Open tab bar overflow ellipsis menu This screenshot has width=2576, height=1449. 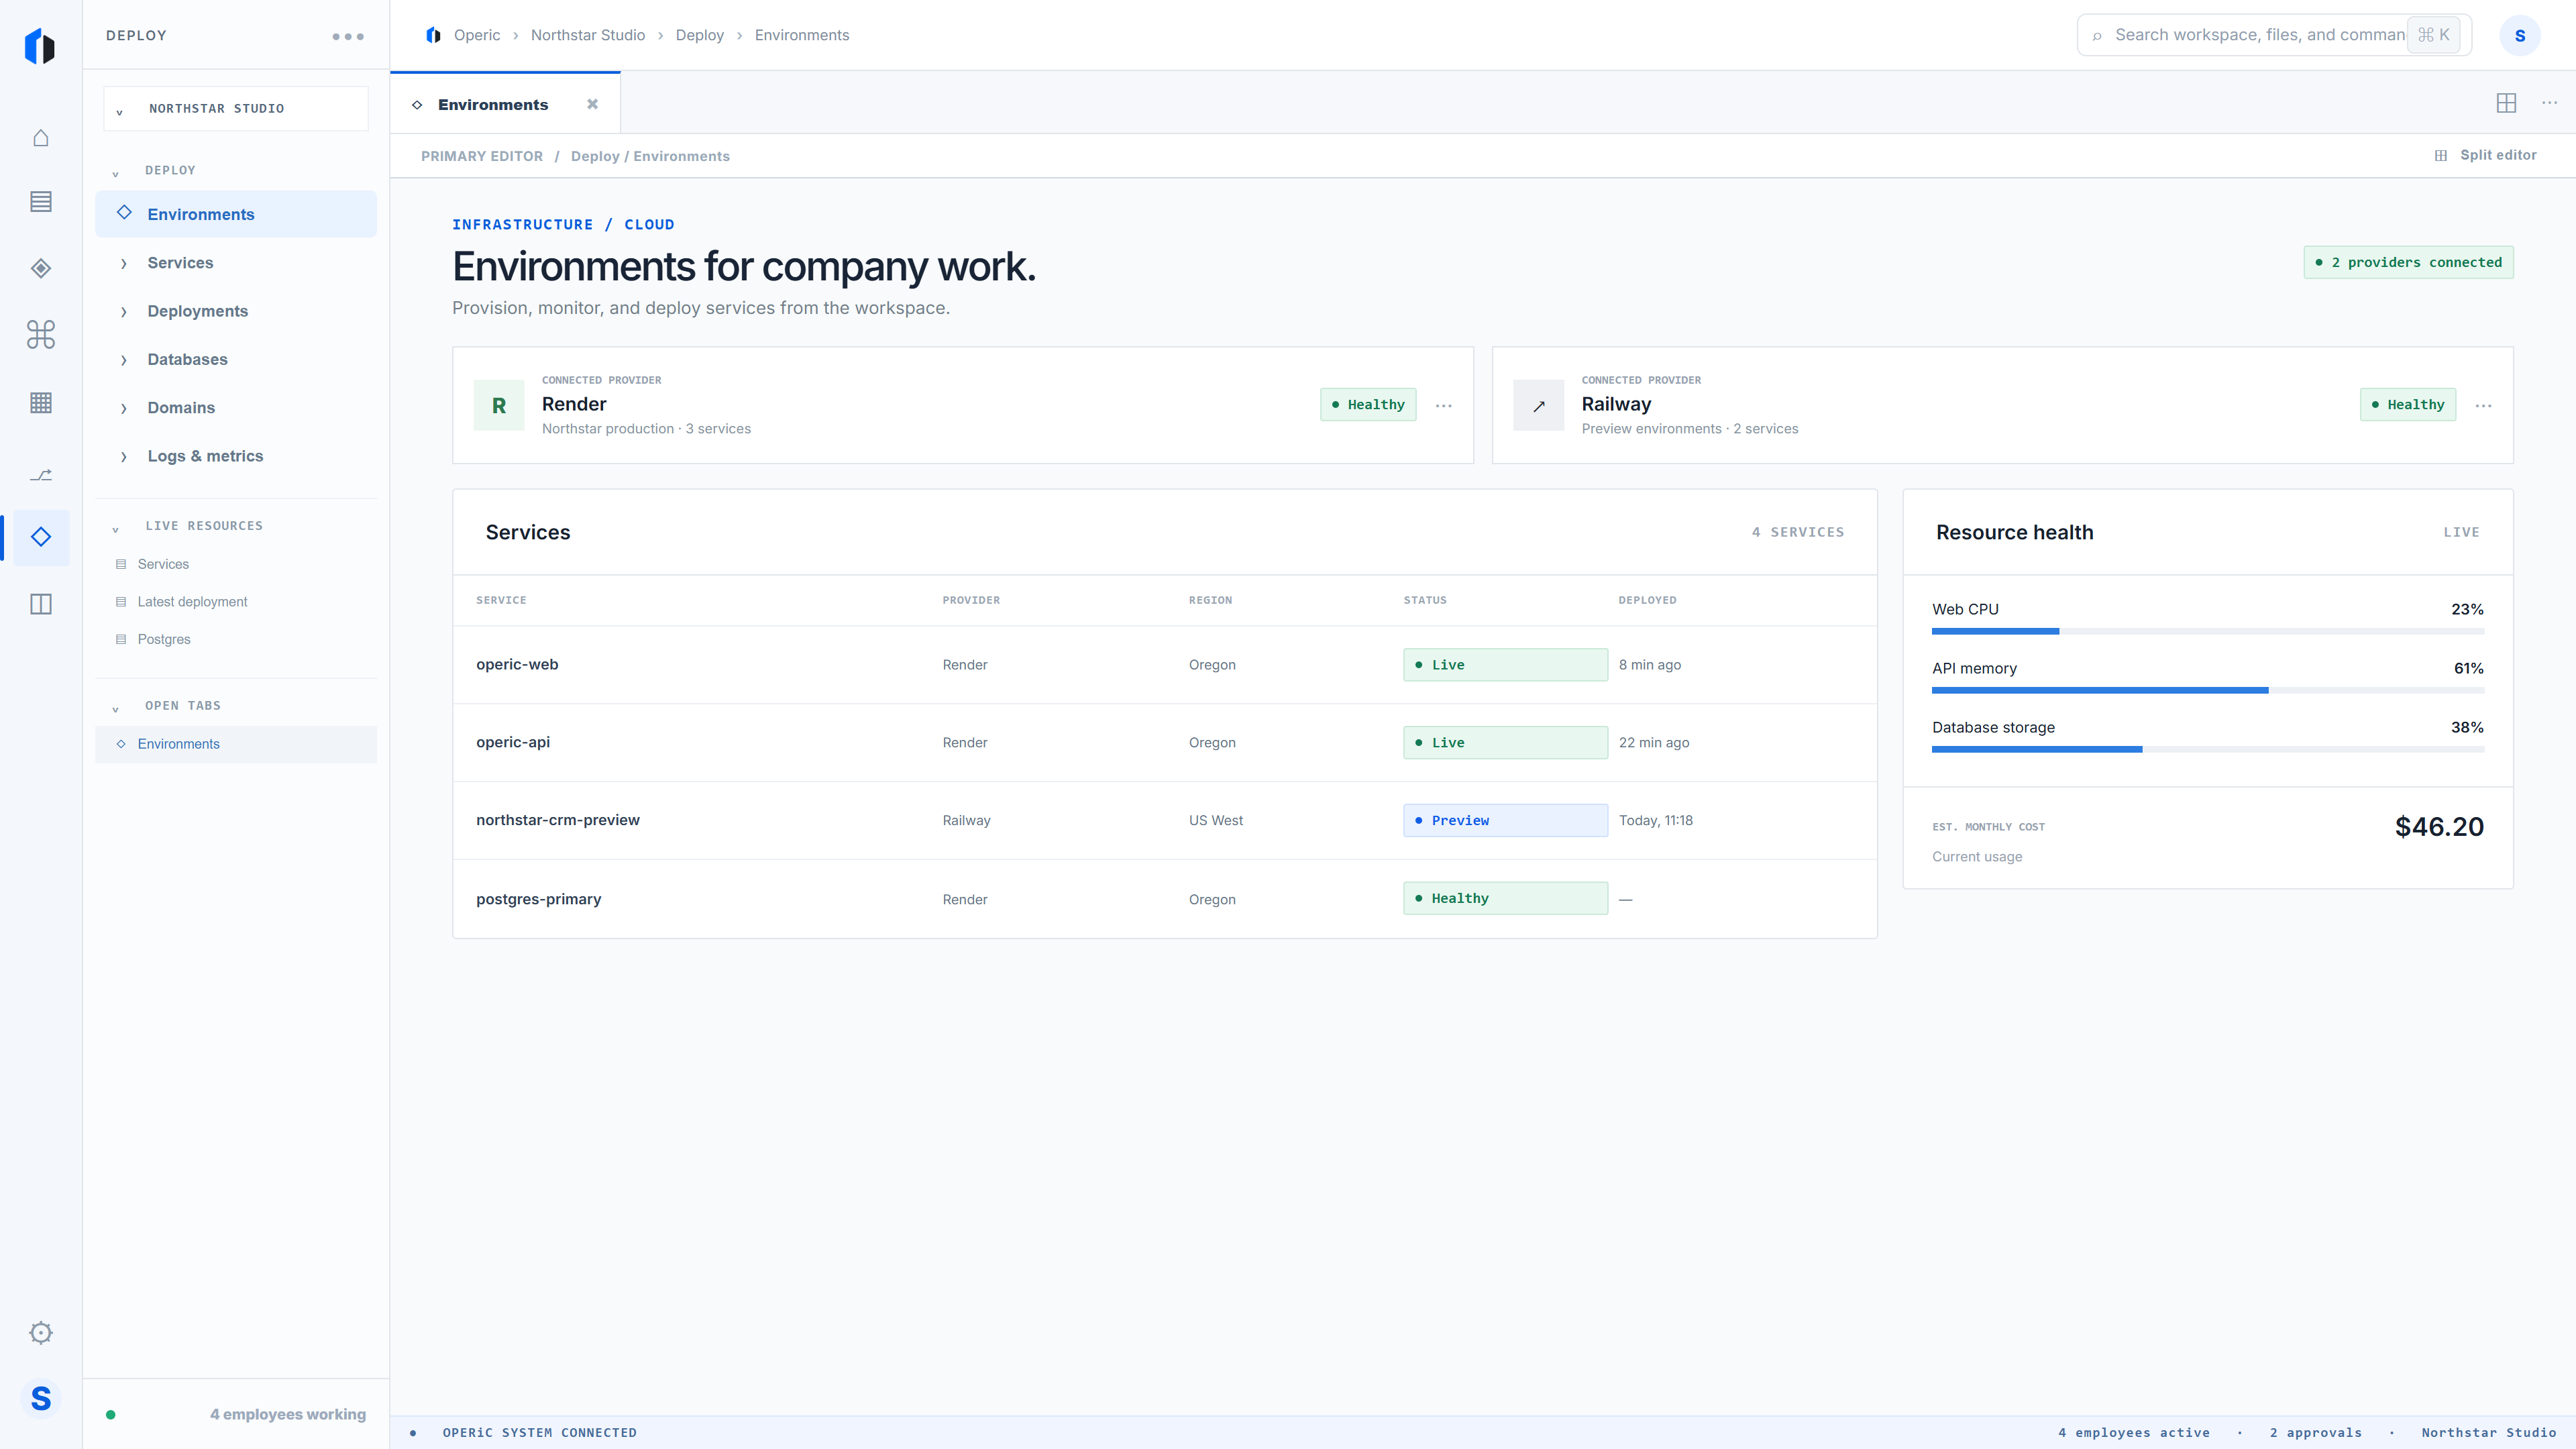pos(2549,103)
